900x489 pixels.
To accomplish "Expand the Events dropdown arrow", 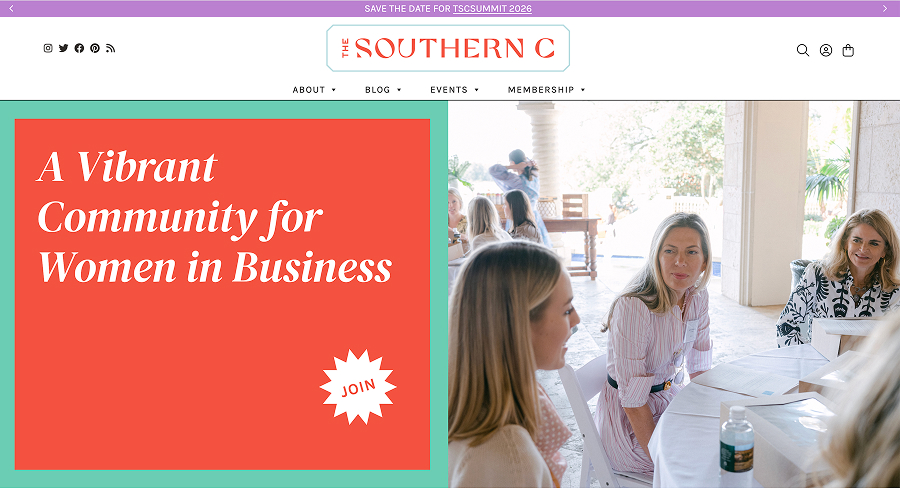I will (476, 90).
